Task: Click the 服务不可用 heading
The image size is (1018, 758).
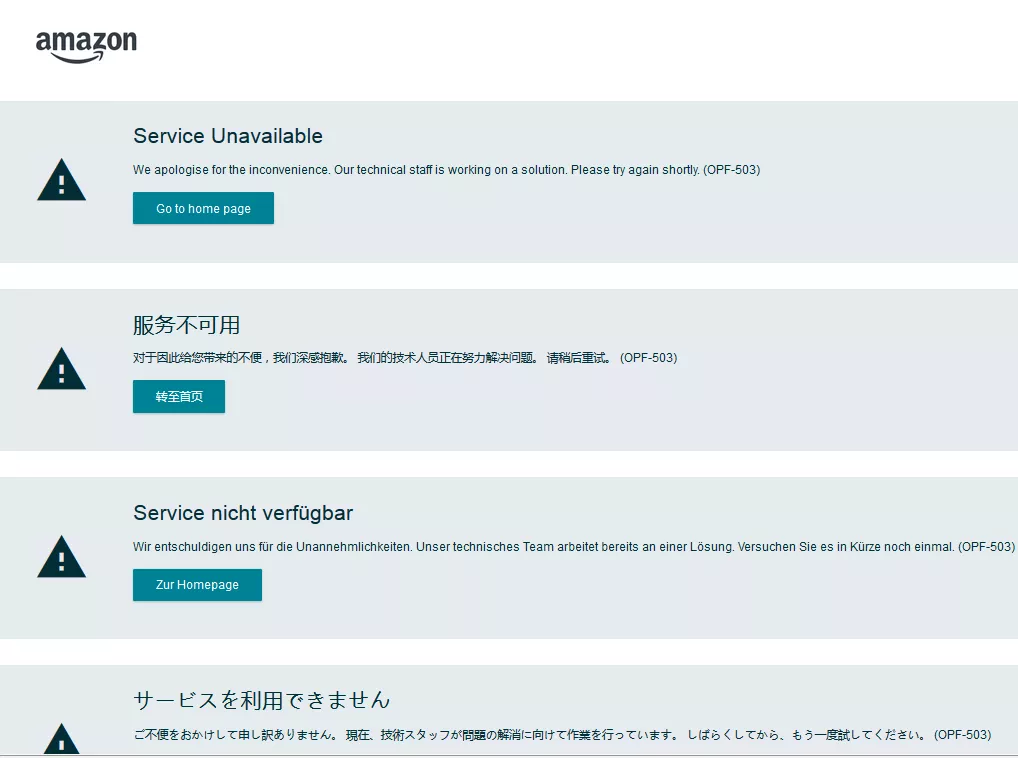Action: (x=187, y=324)
